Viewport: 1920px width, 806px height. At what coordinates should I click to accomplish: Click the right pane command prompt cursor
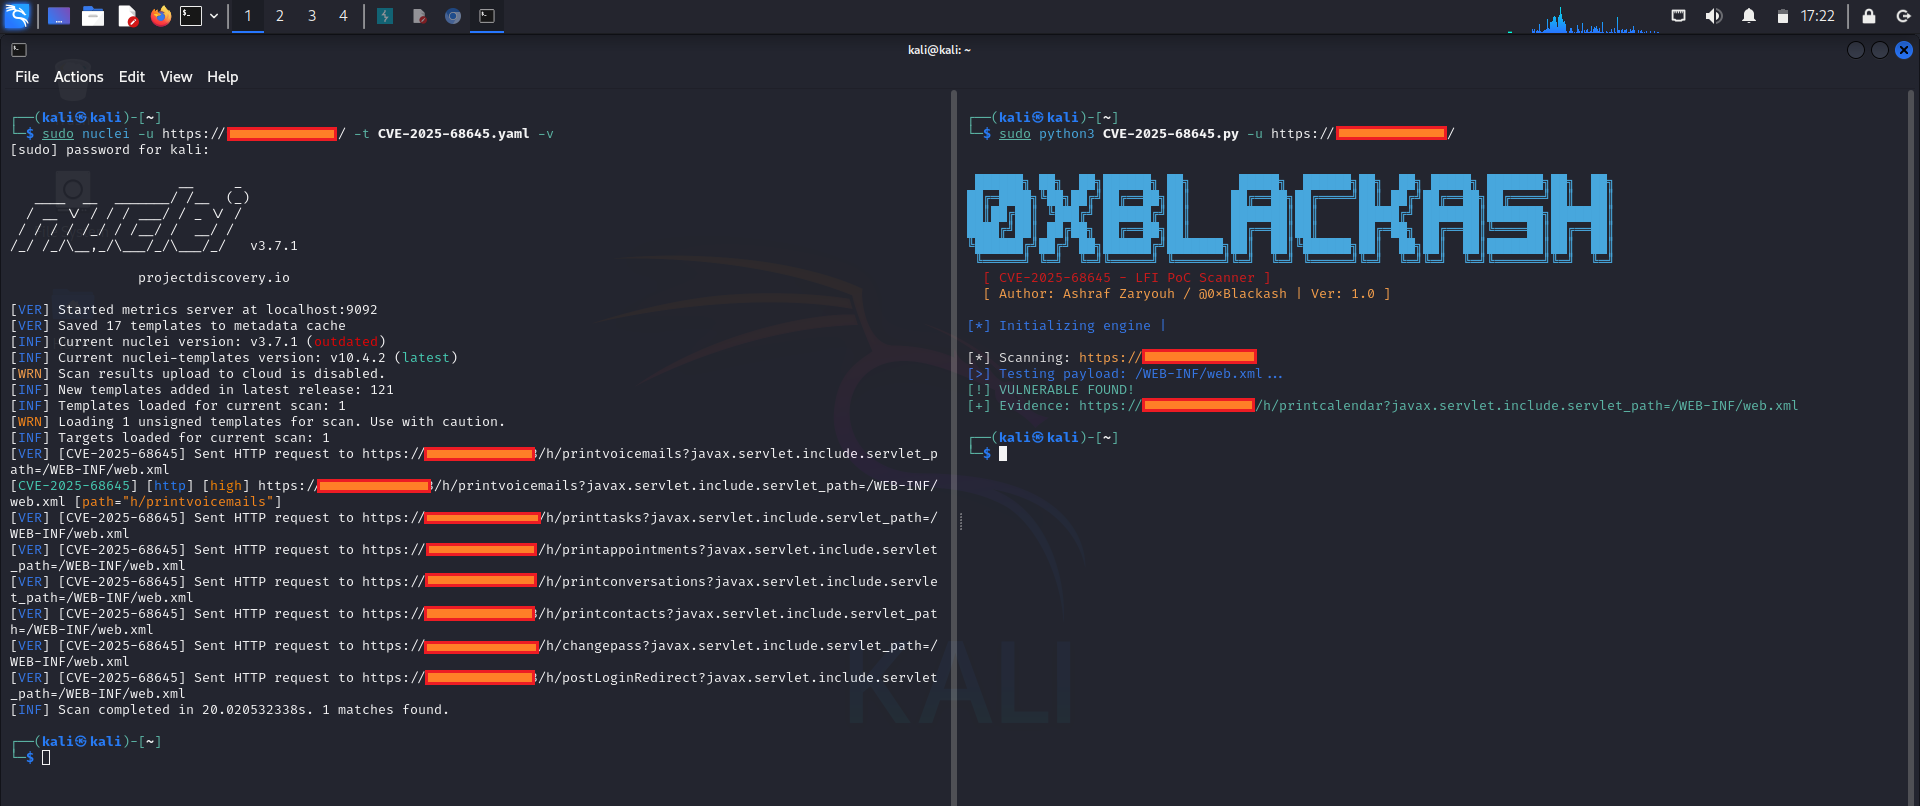tap(1003, 454)
